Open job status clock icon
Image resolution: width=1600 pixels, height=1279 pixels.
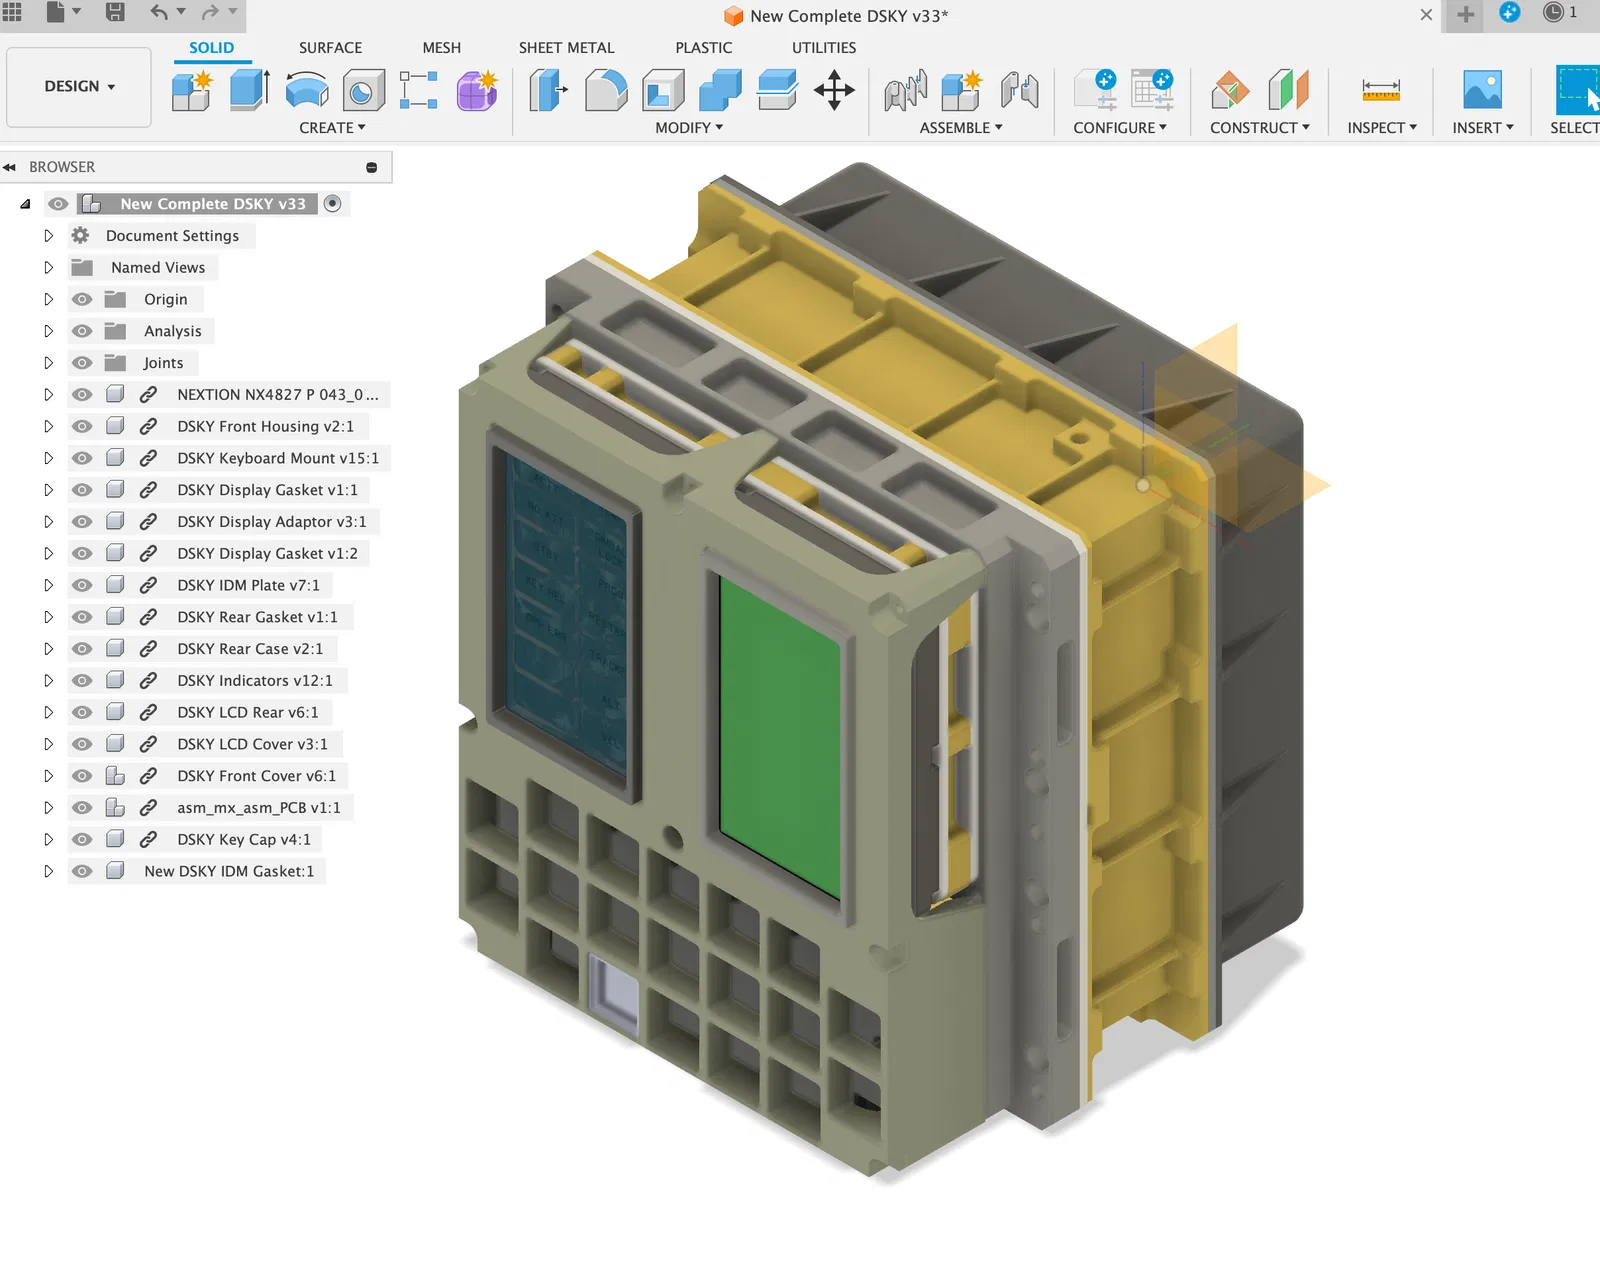point(1552,12)
